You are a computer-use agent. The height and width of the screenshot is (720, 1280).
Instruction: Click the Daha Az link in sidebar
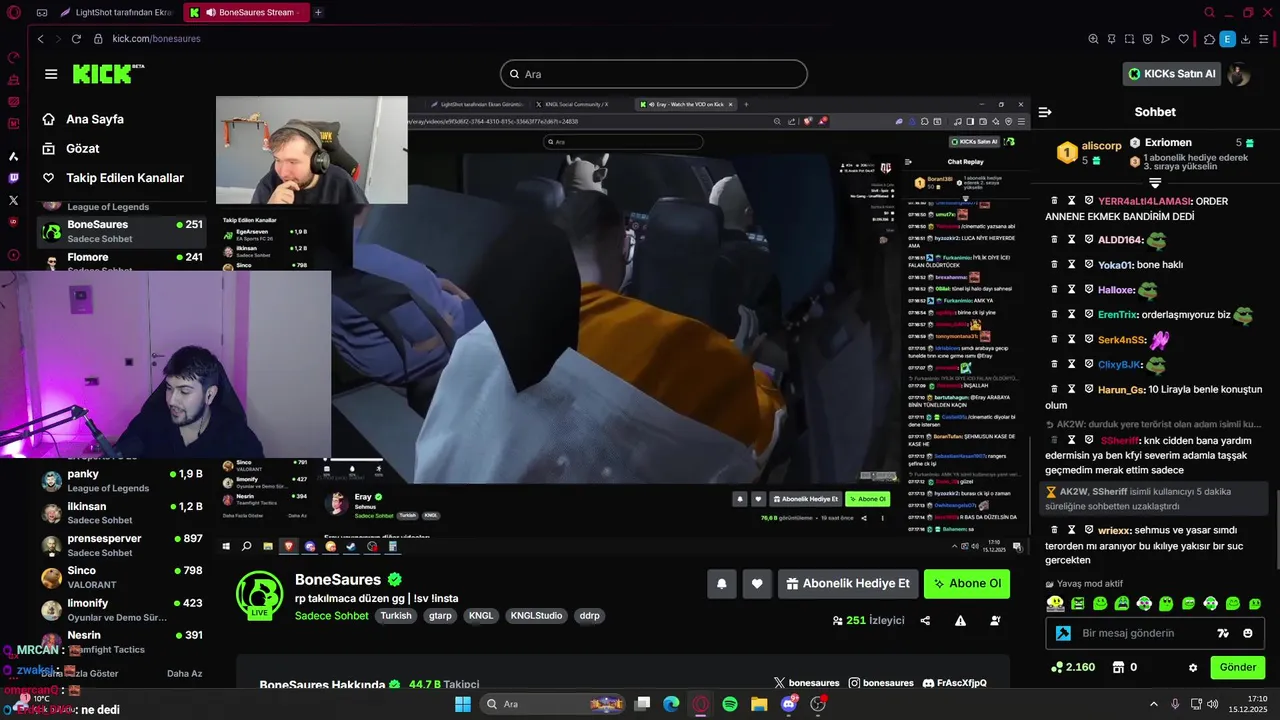coord(184,674)
